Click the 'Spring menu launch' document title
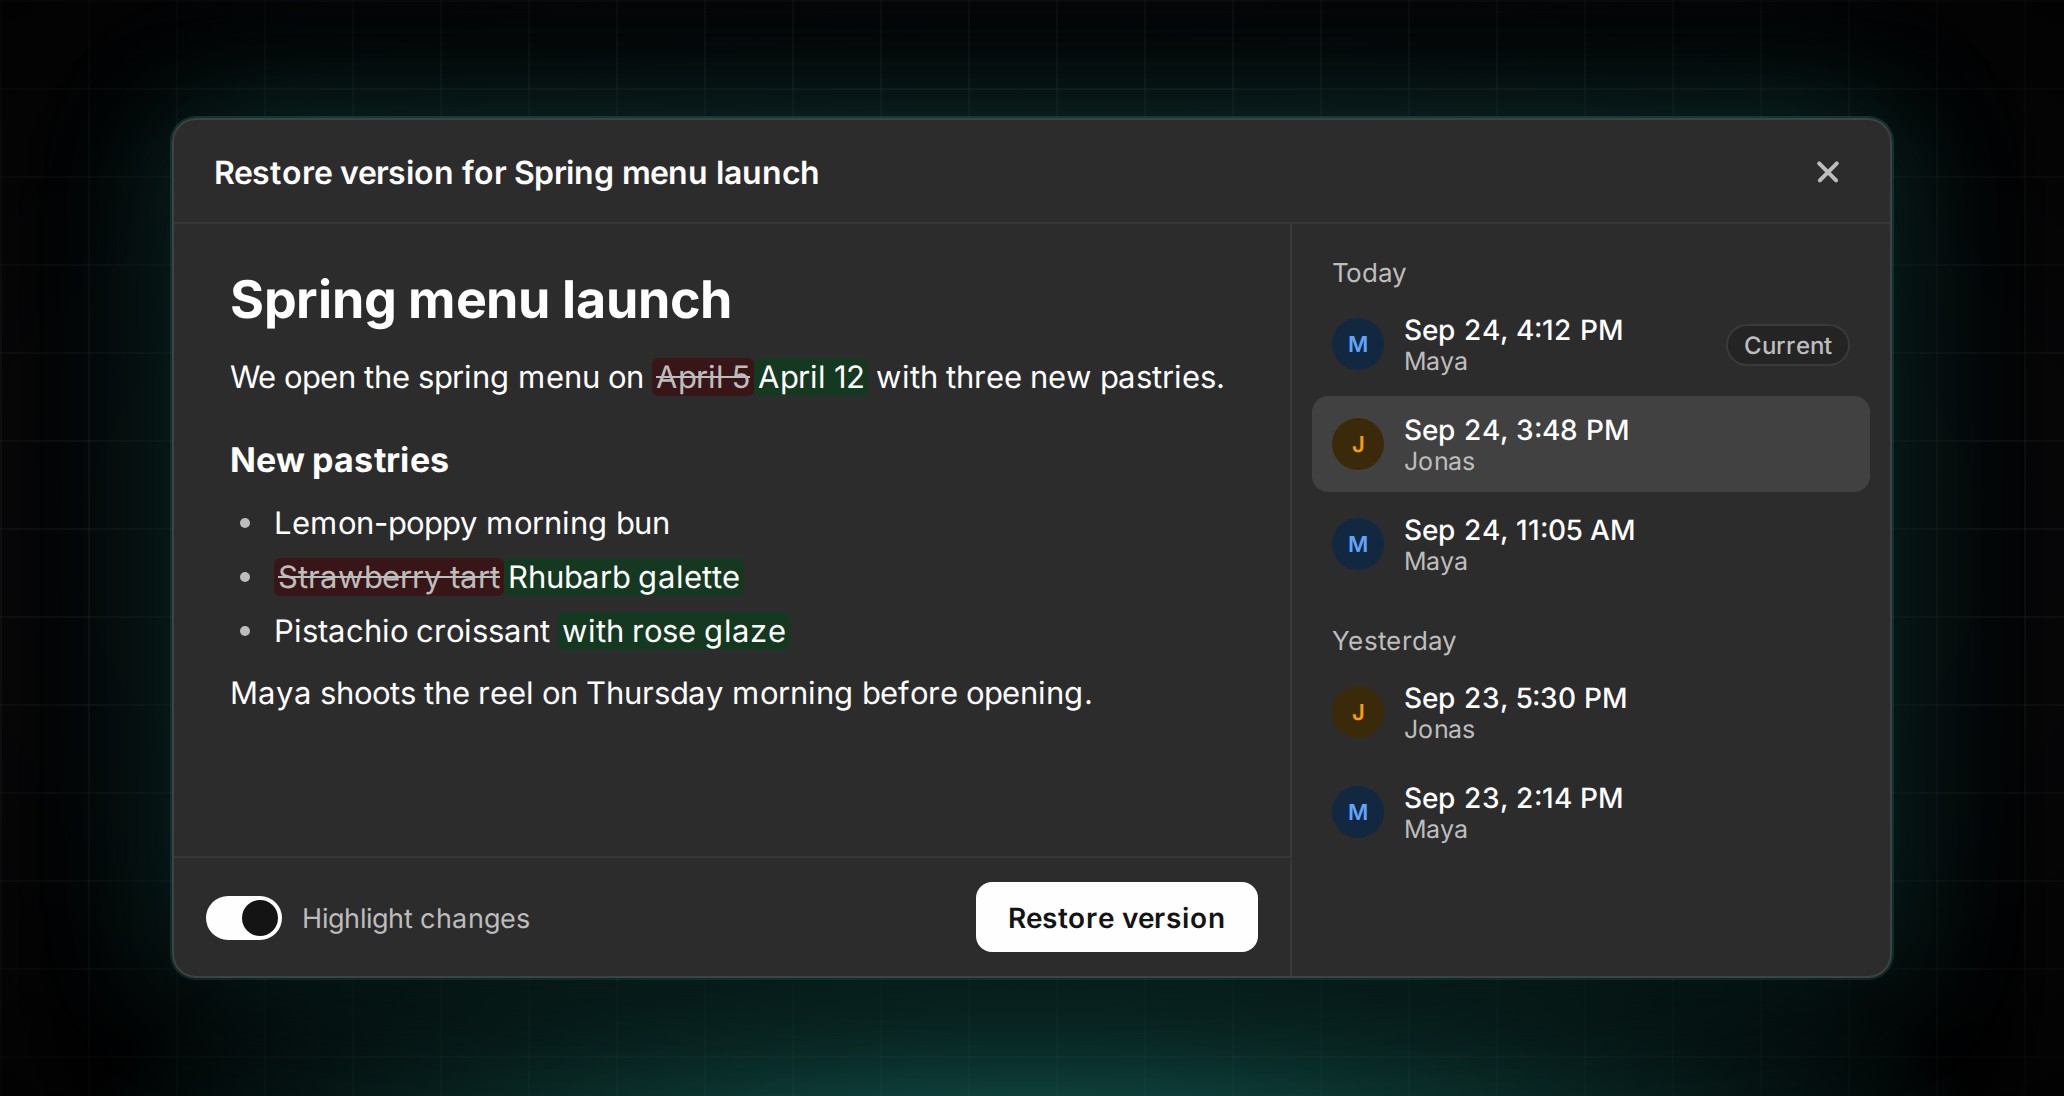This screenshot has height=1096, width=2064. pos(481,299)
